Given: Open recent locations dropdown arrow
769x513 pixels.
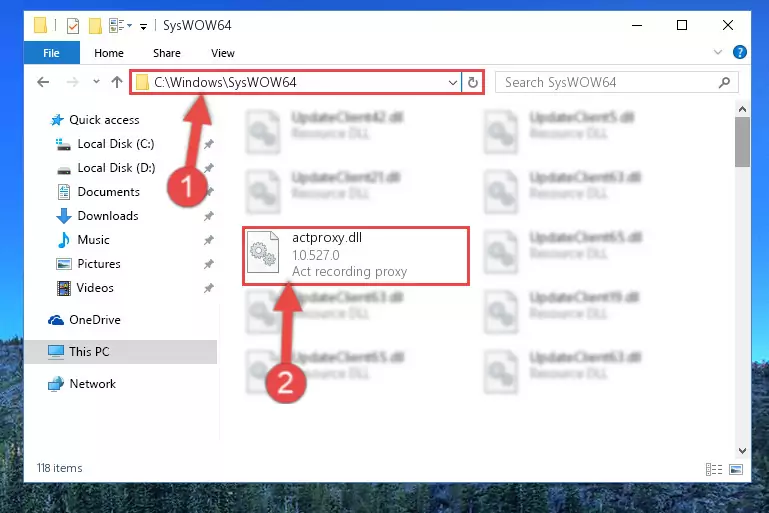Looking at the screenshot, I should point(96,81).
